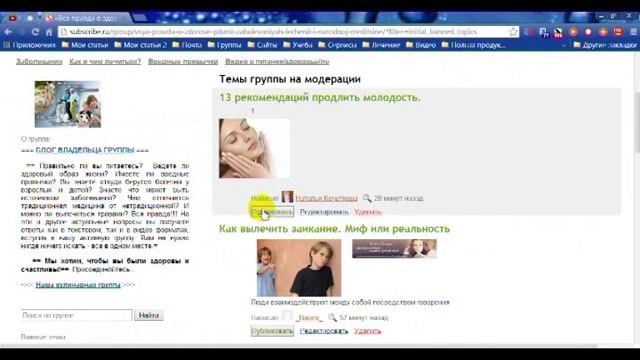
Task: Open the 'Видео' bookmark folder
Action: click(x=421, y=45)
